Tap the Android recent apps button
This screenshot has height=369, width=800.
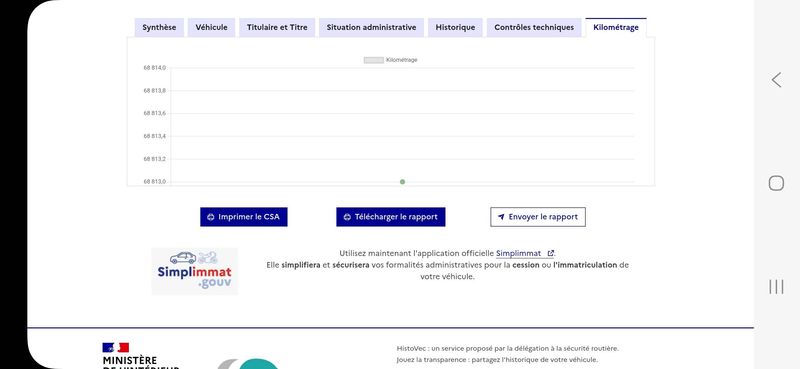pyautogui.click(x=776, y=287)
